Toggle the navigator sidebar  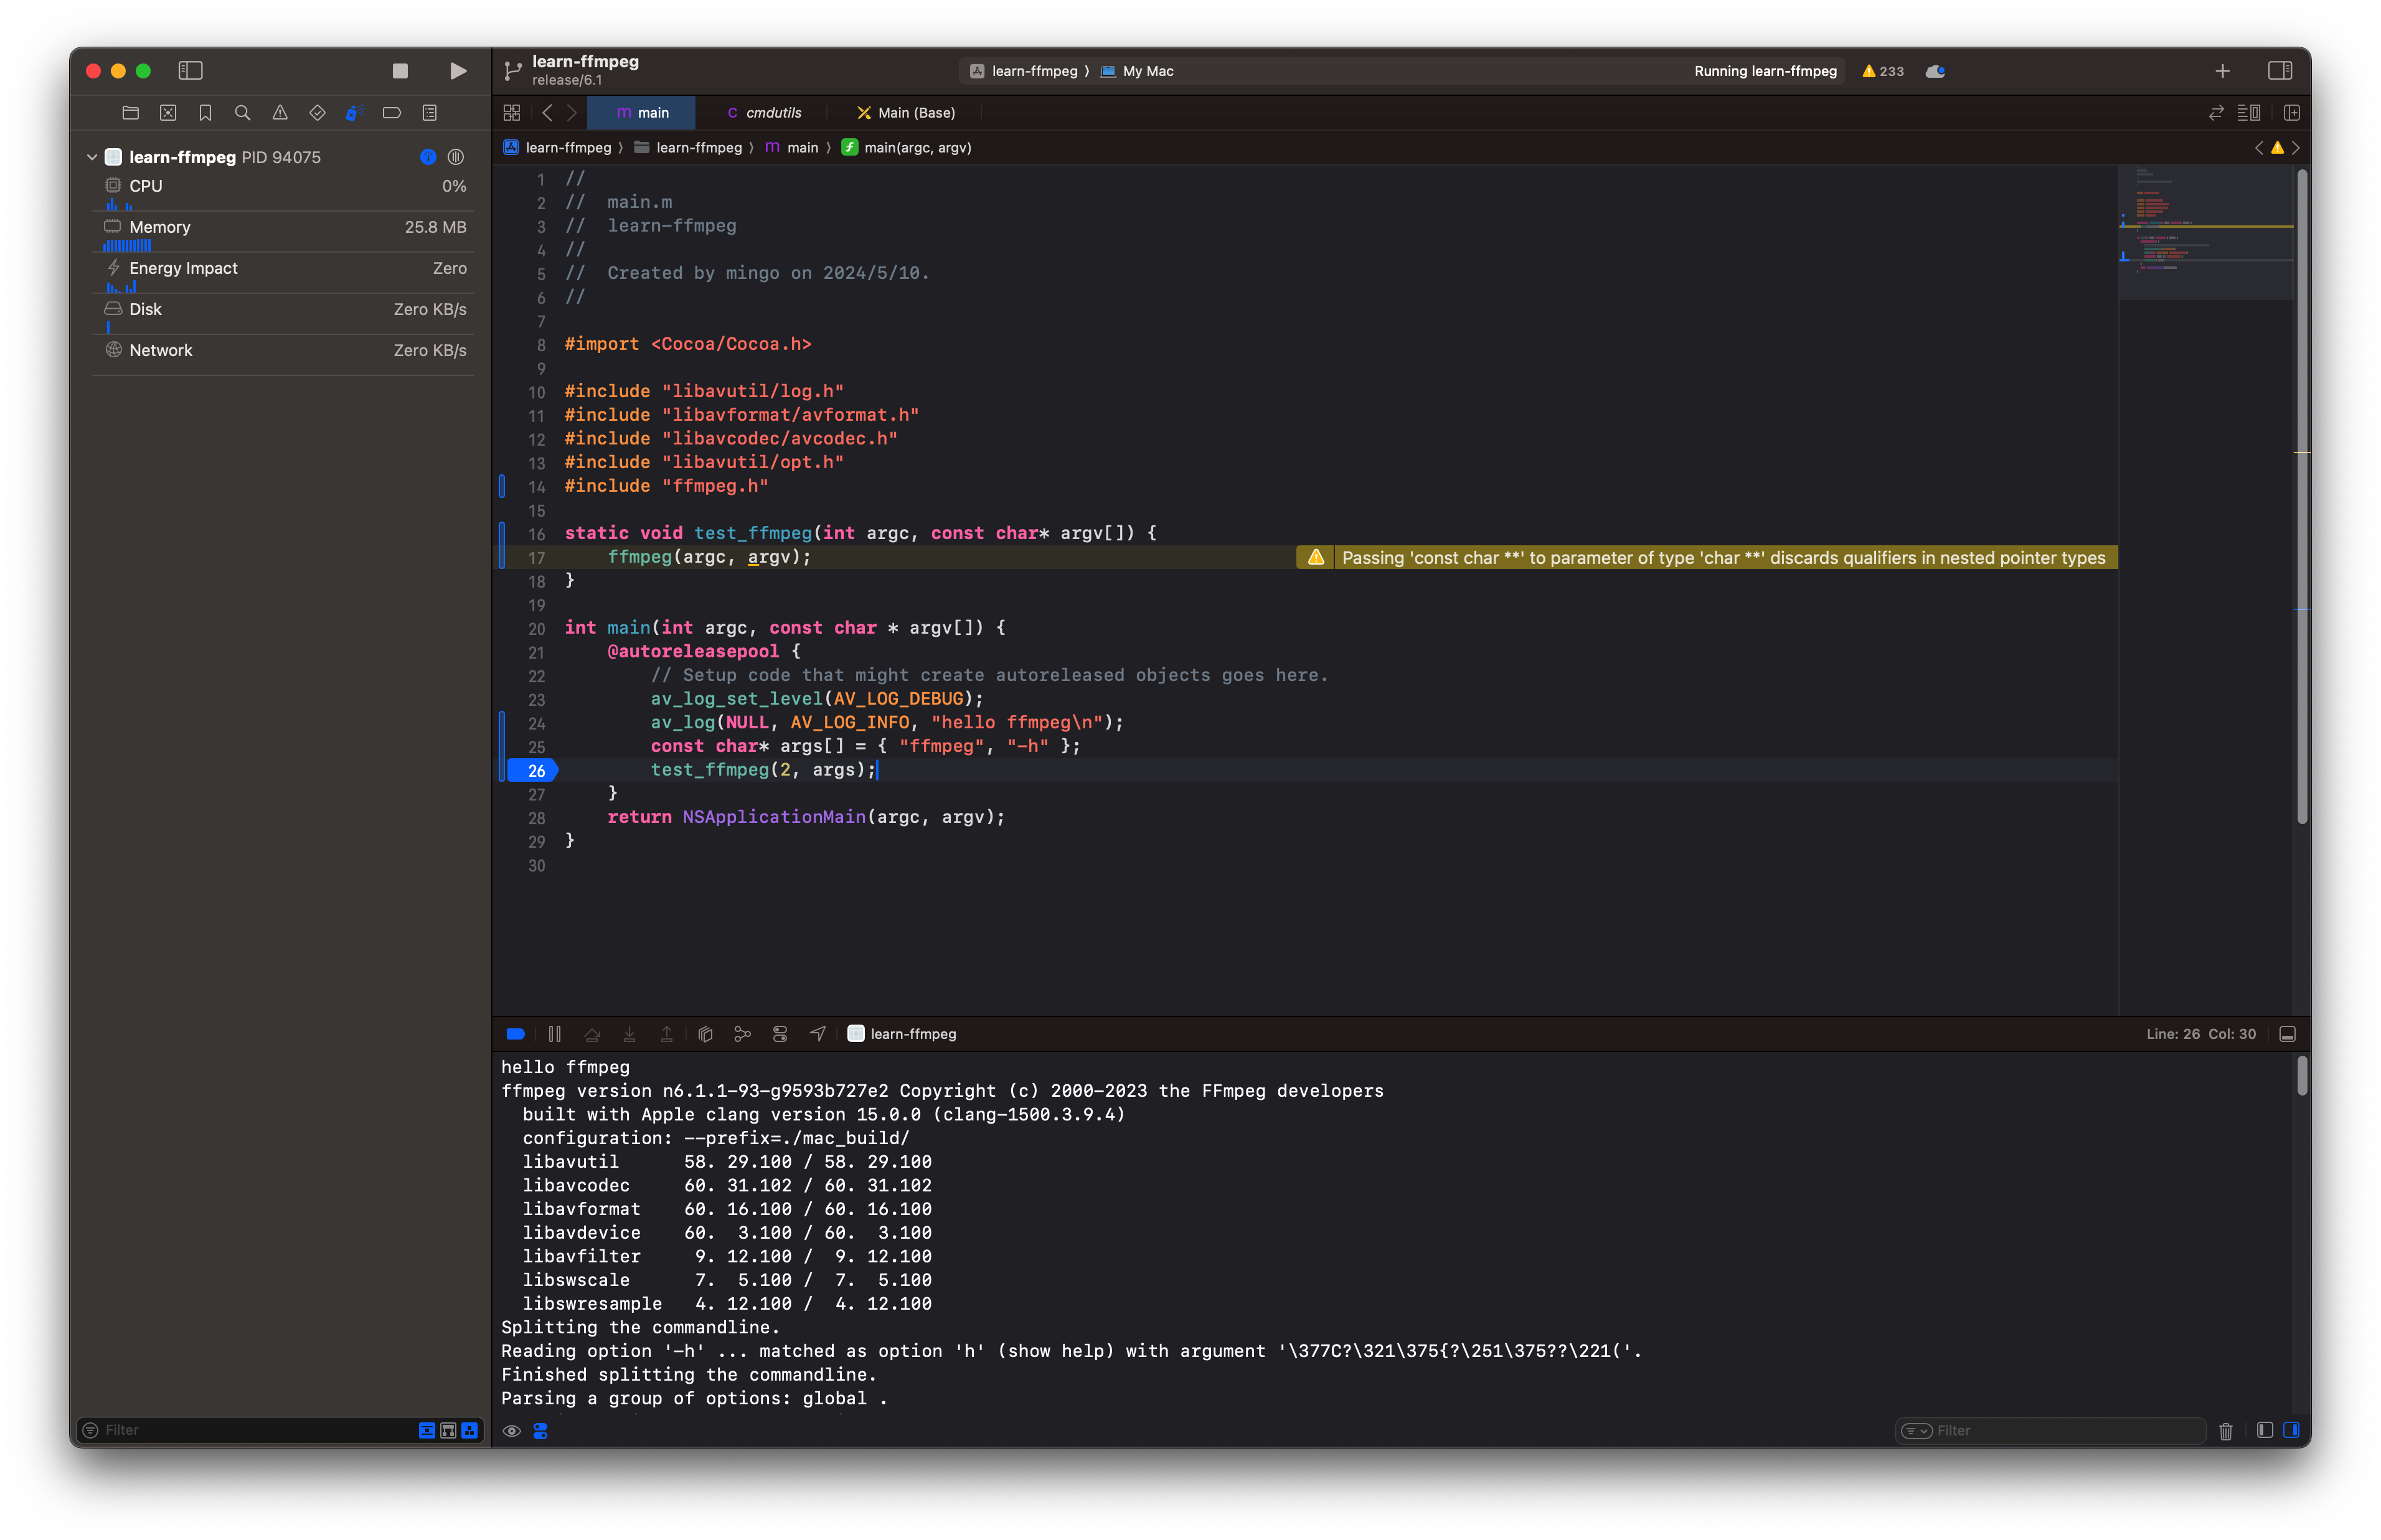coord(190,70)
